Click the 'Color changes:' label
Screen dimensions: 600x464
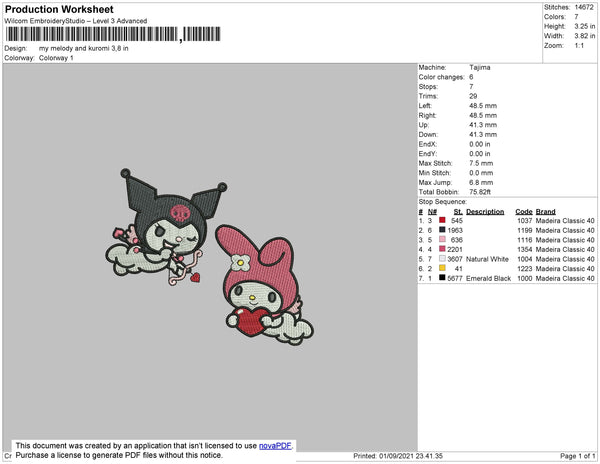(x=441, y=77)
